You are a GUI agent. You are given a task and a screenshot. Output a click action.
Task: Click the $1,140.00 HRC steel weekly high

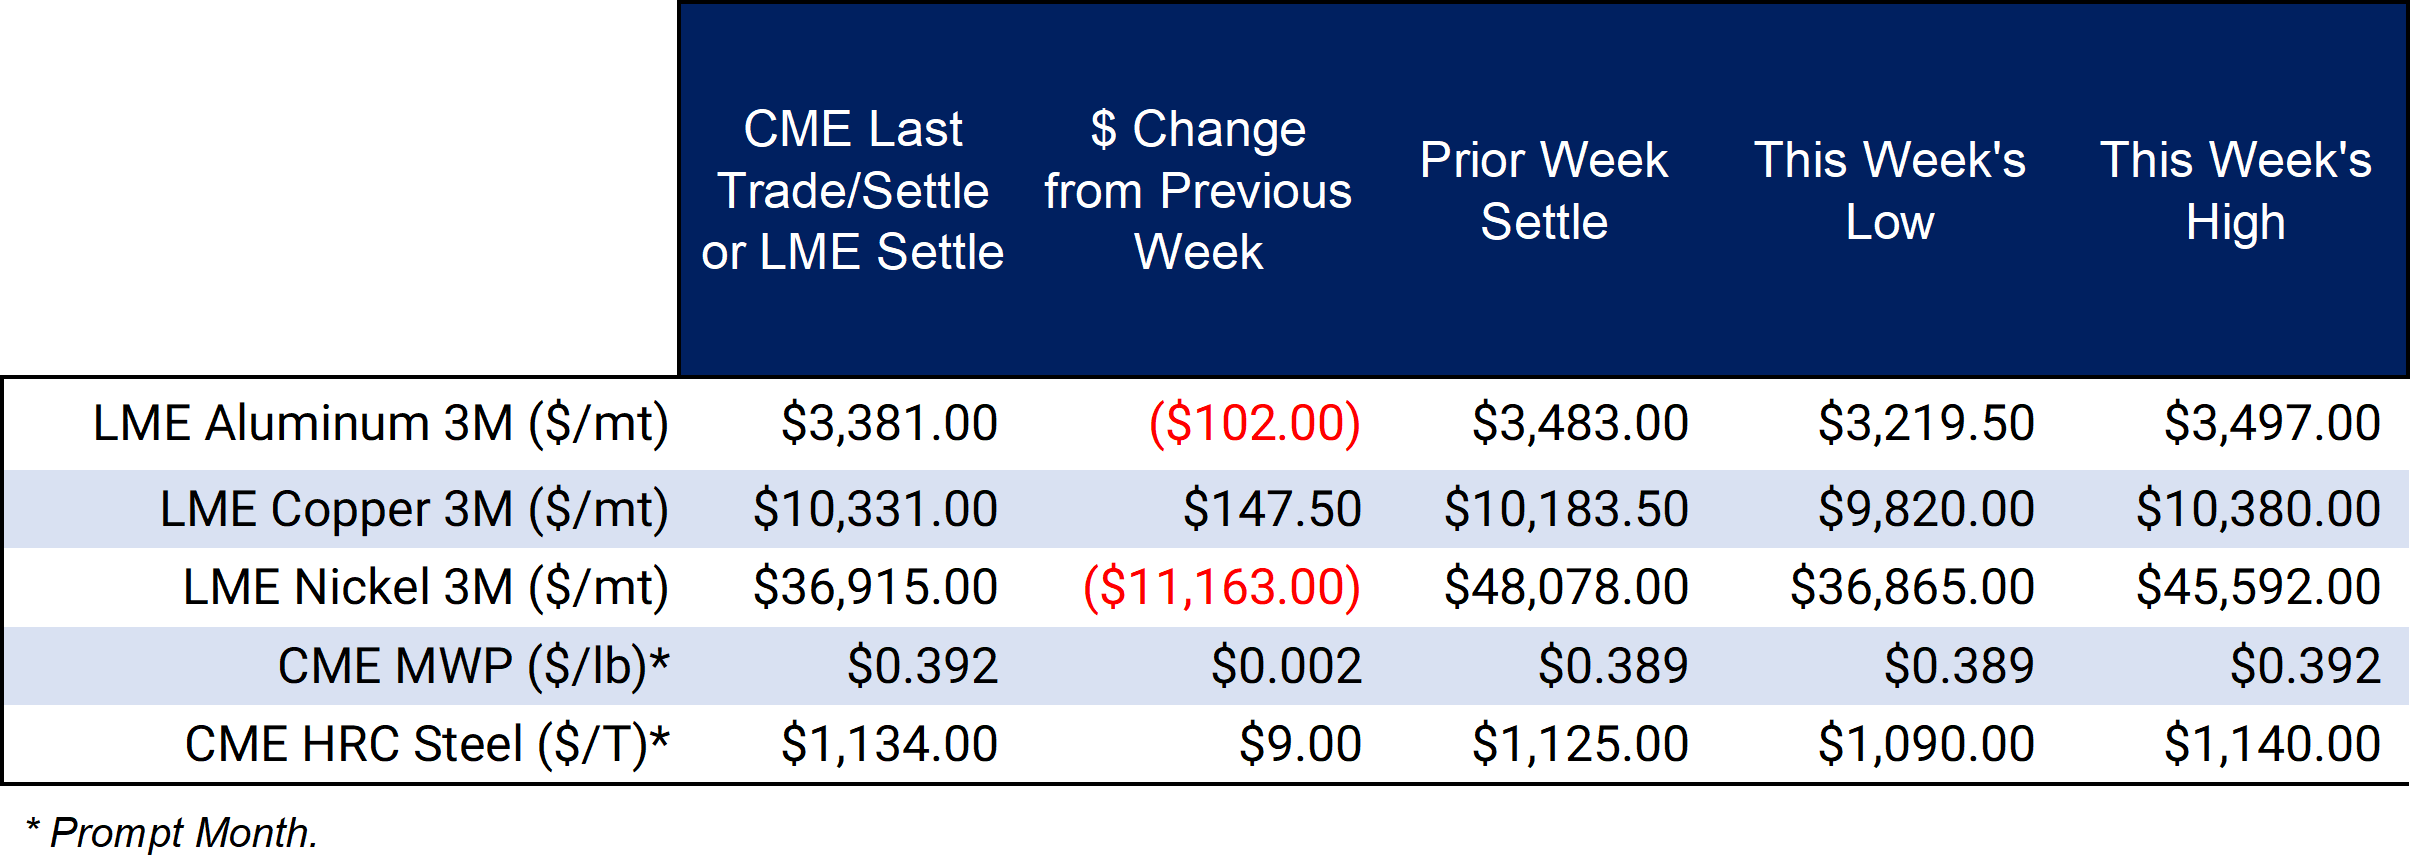[2272, 744]
